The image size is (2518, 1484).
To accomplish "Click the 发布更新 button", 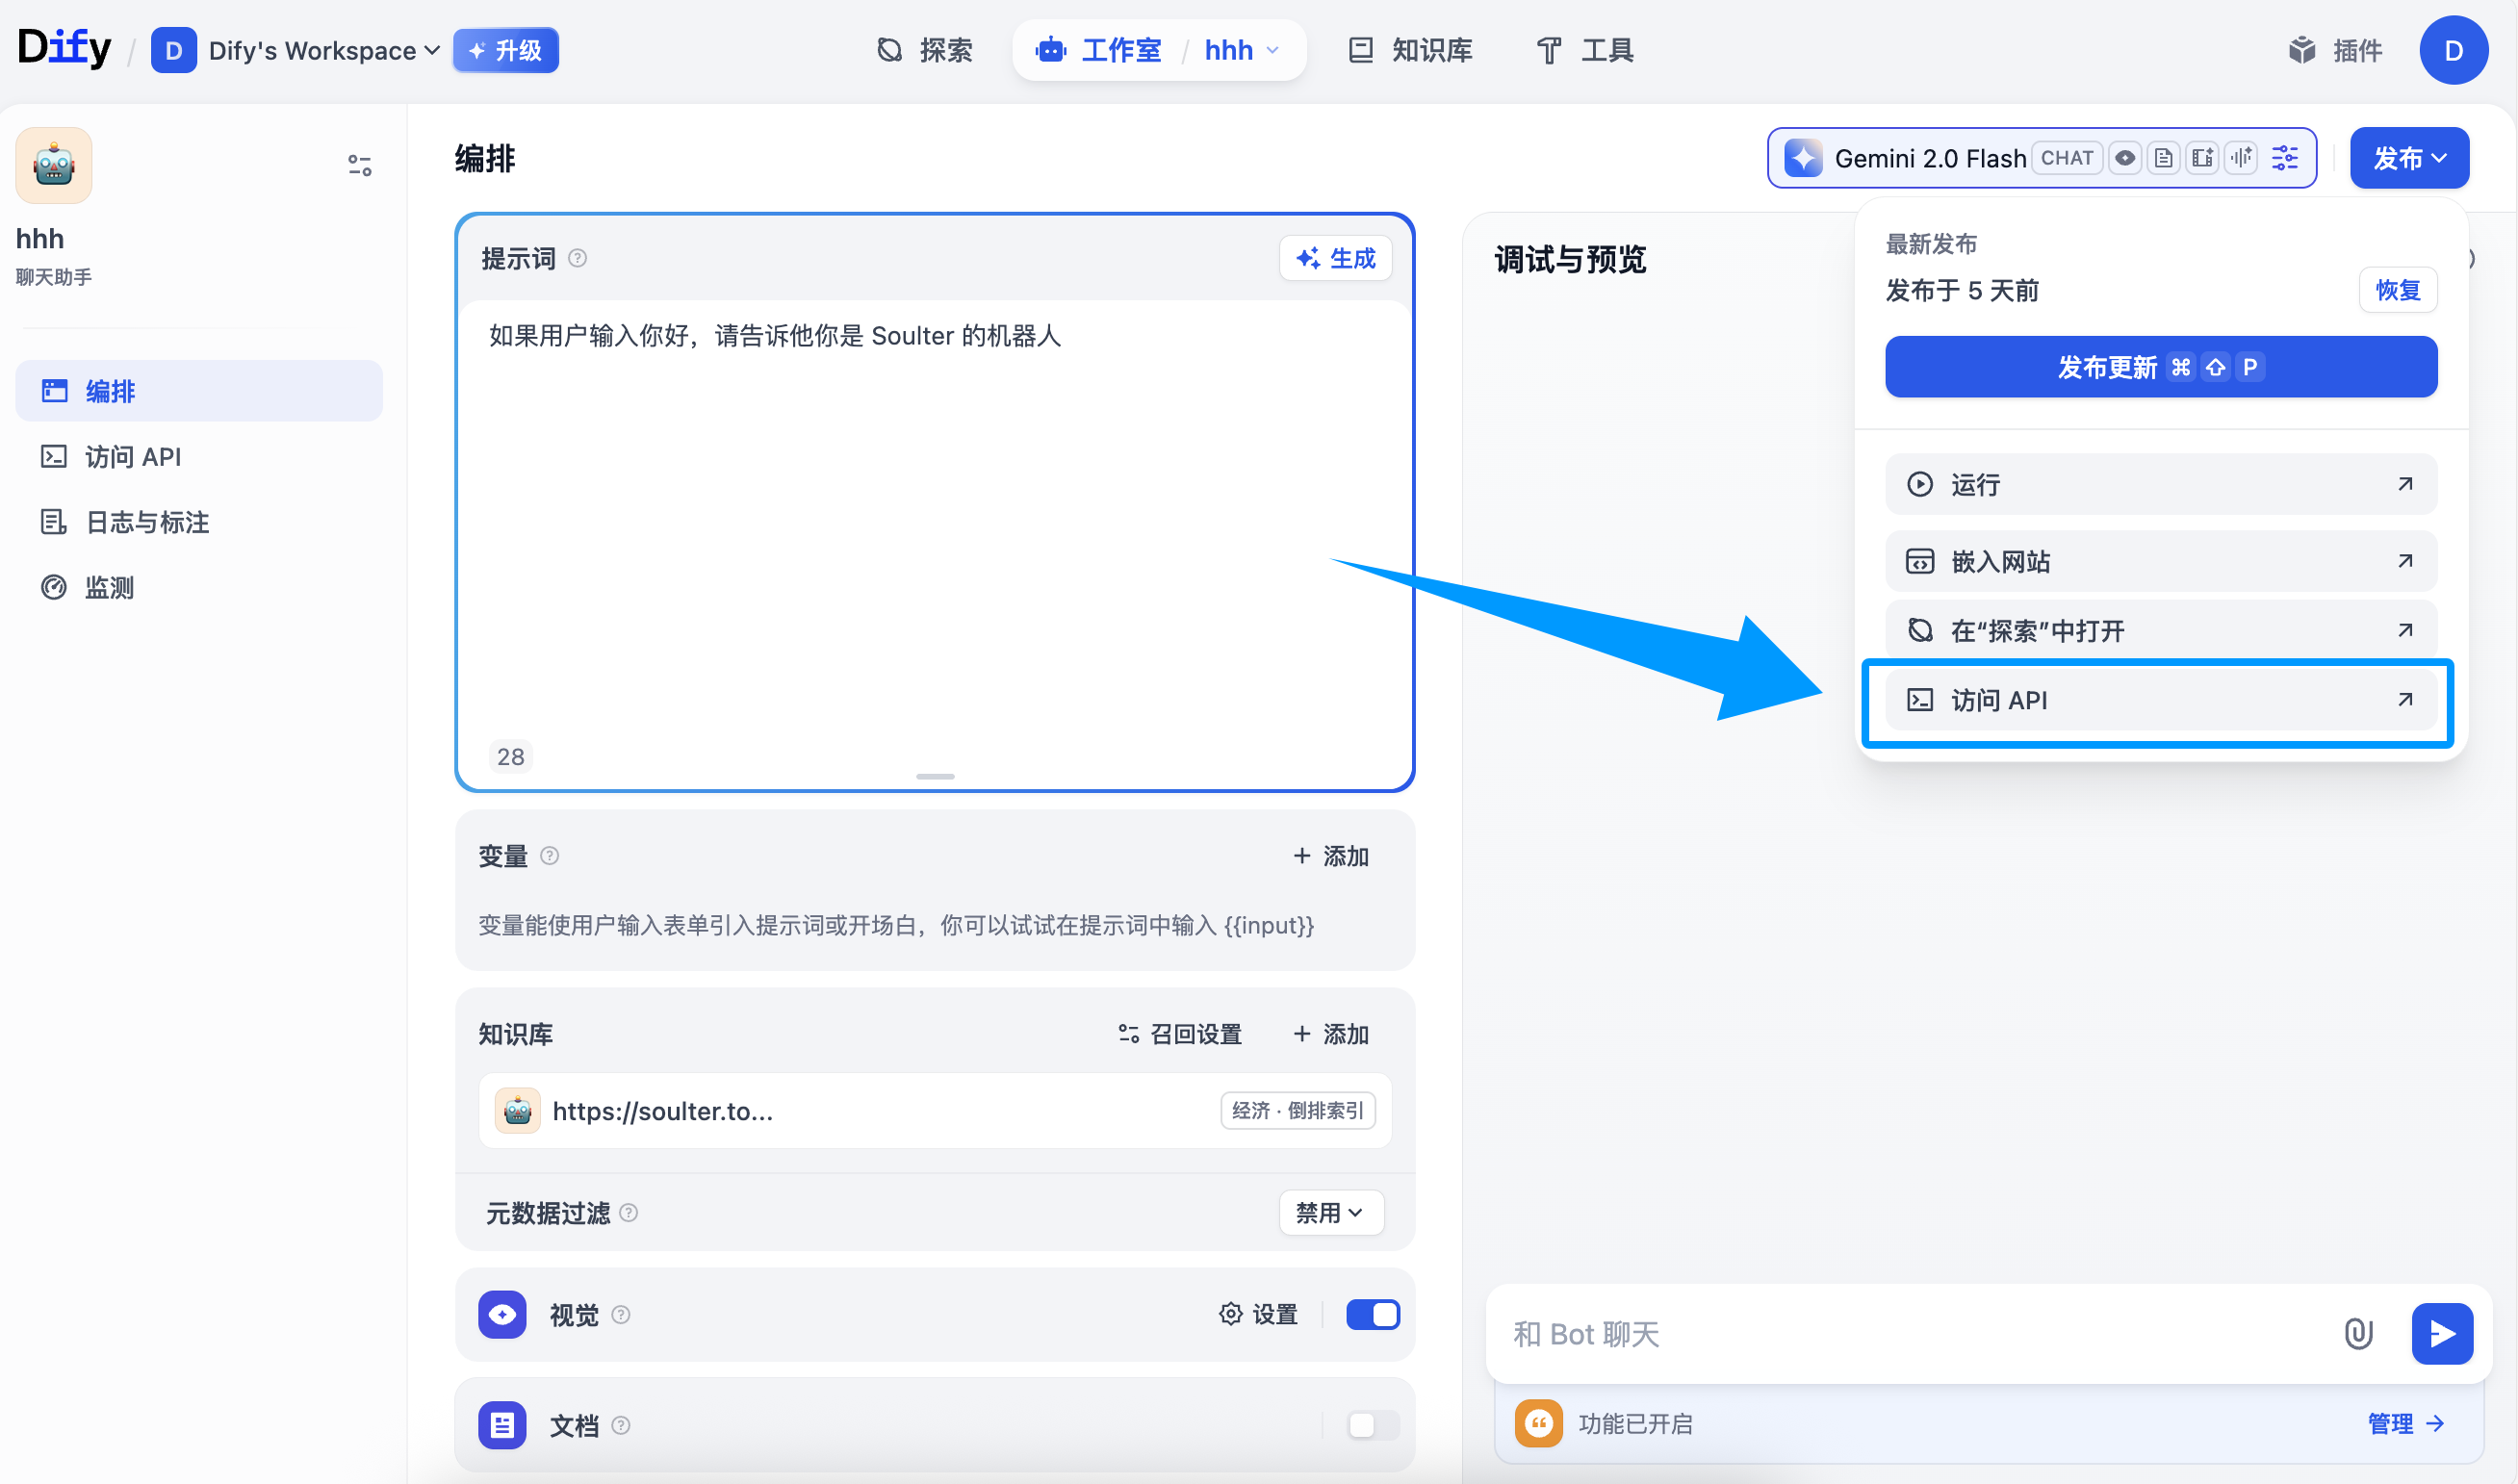I will [2160, 367].
